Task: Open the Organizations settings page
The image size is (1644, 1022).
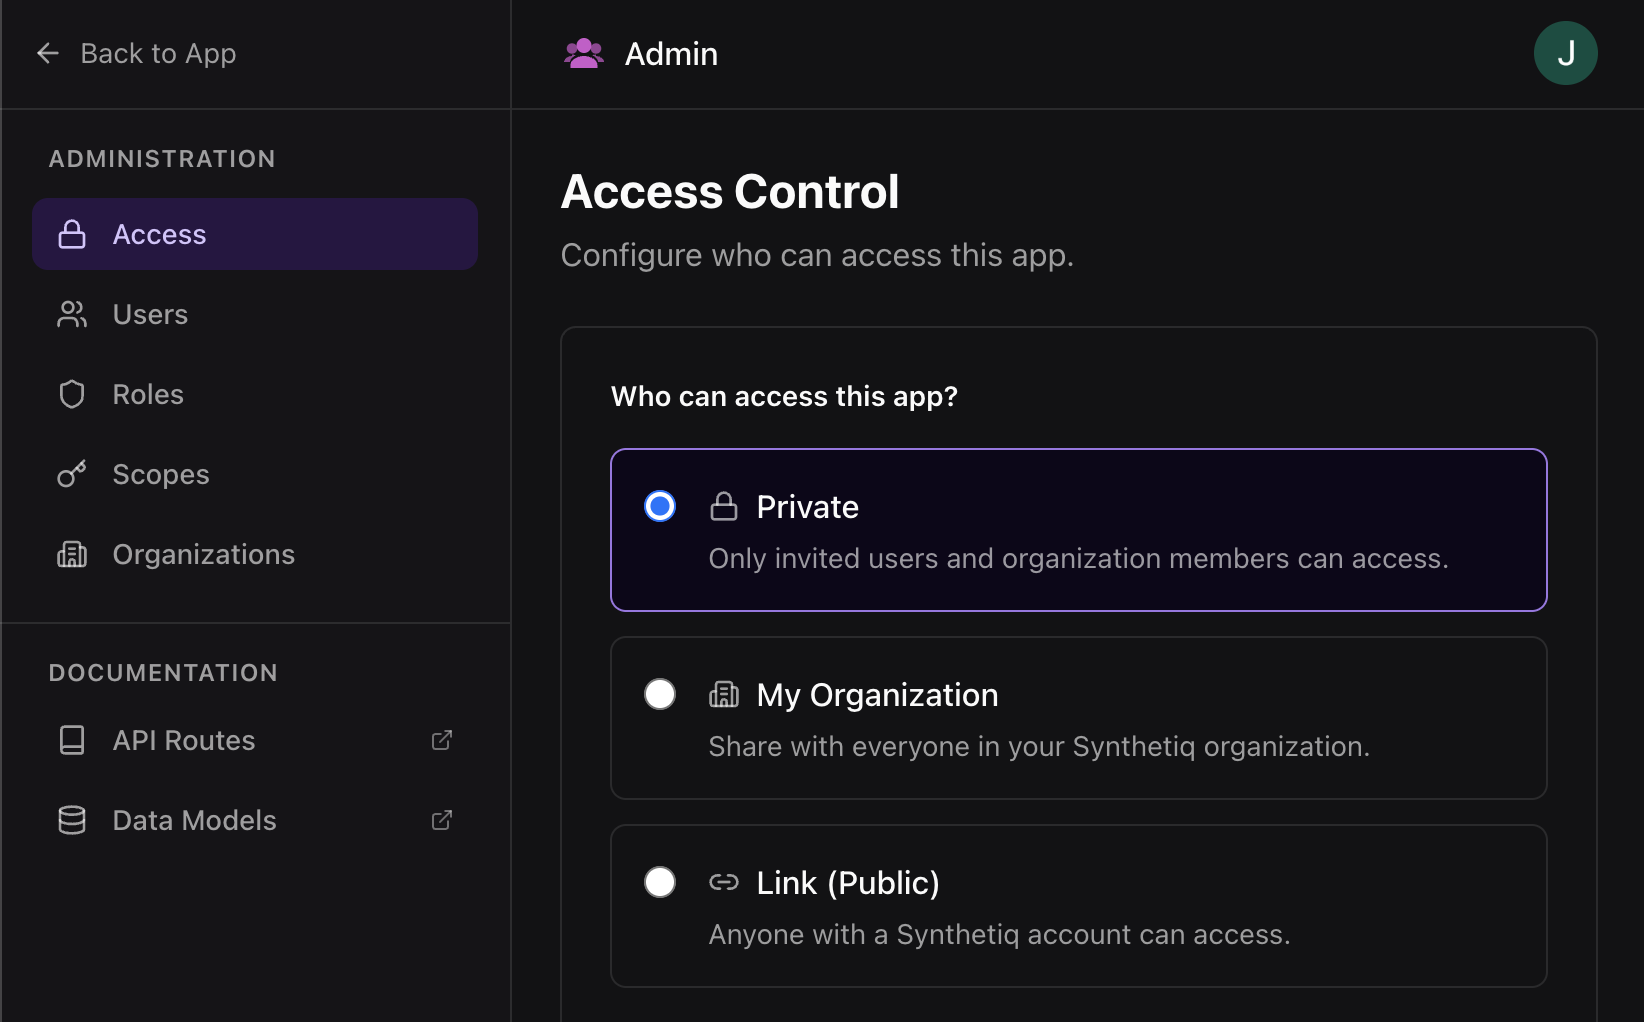Action: [203, 554]
